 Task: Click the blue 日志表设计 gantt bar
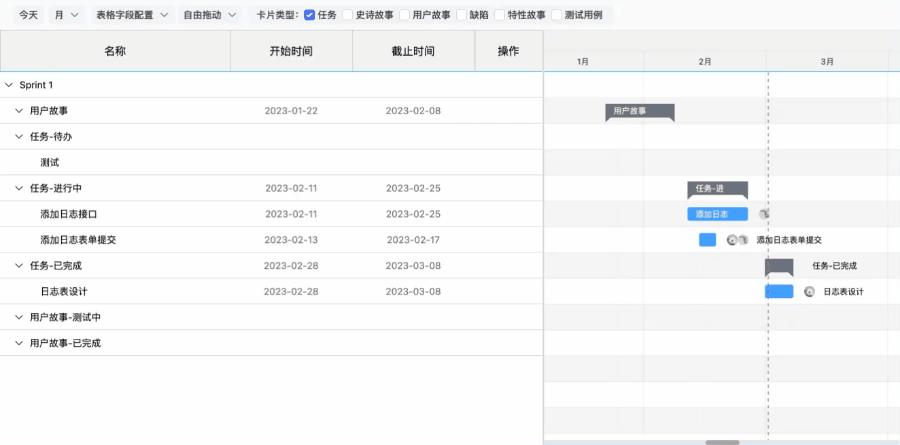coord(779,292)
